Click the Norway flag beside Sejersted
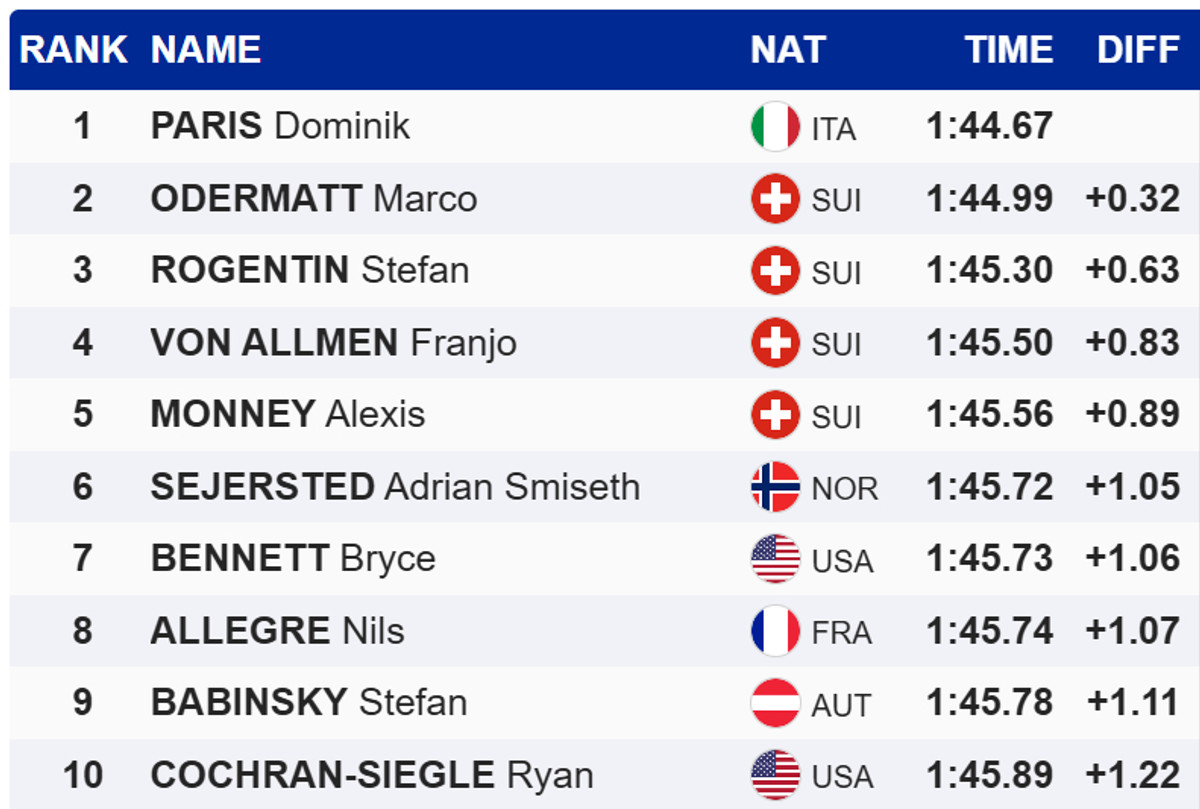Image resolution: width=1200 pixels, height=809 pixels. pos(775,487)
